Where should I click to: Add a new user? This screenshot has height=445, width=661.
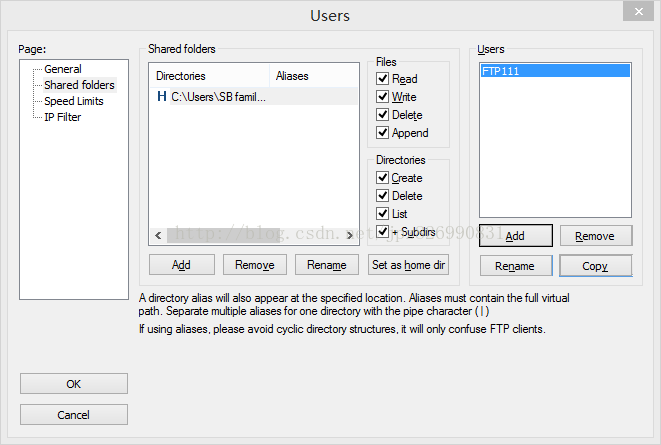coord(516,236)
